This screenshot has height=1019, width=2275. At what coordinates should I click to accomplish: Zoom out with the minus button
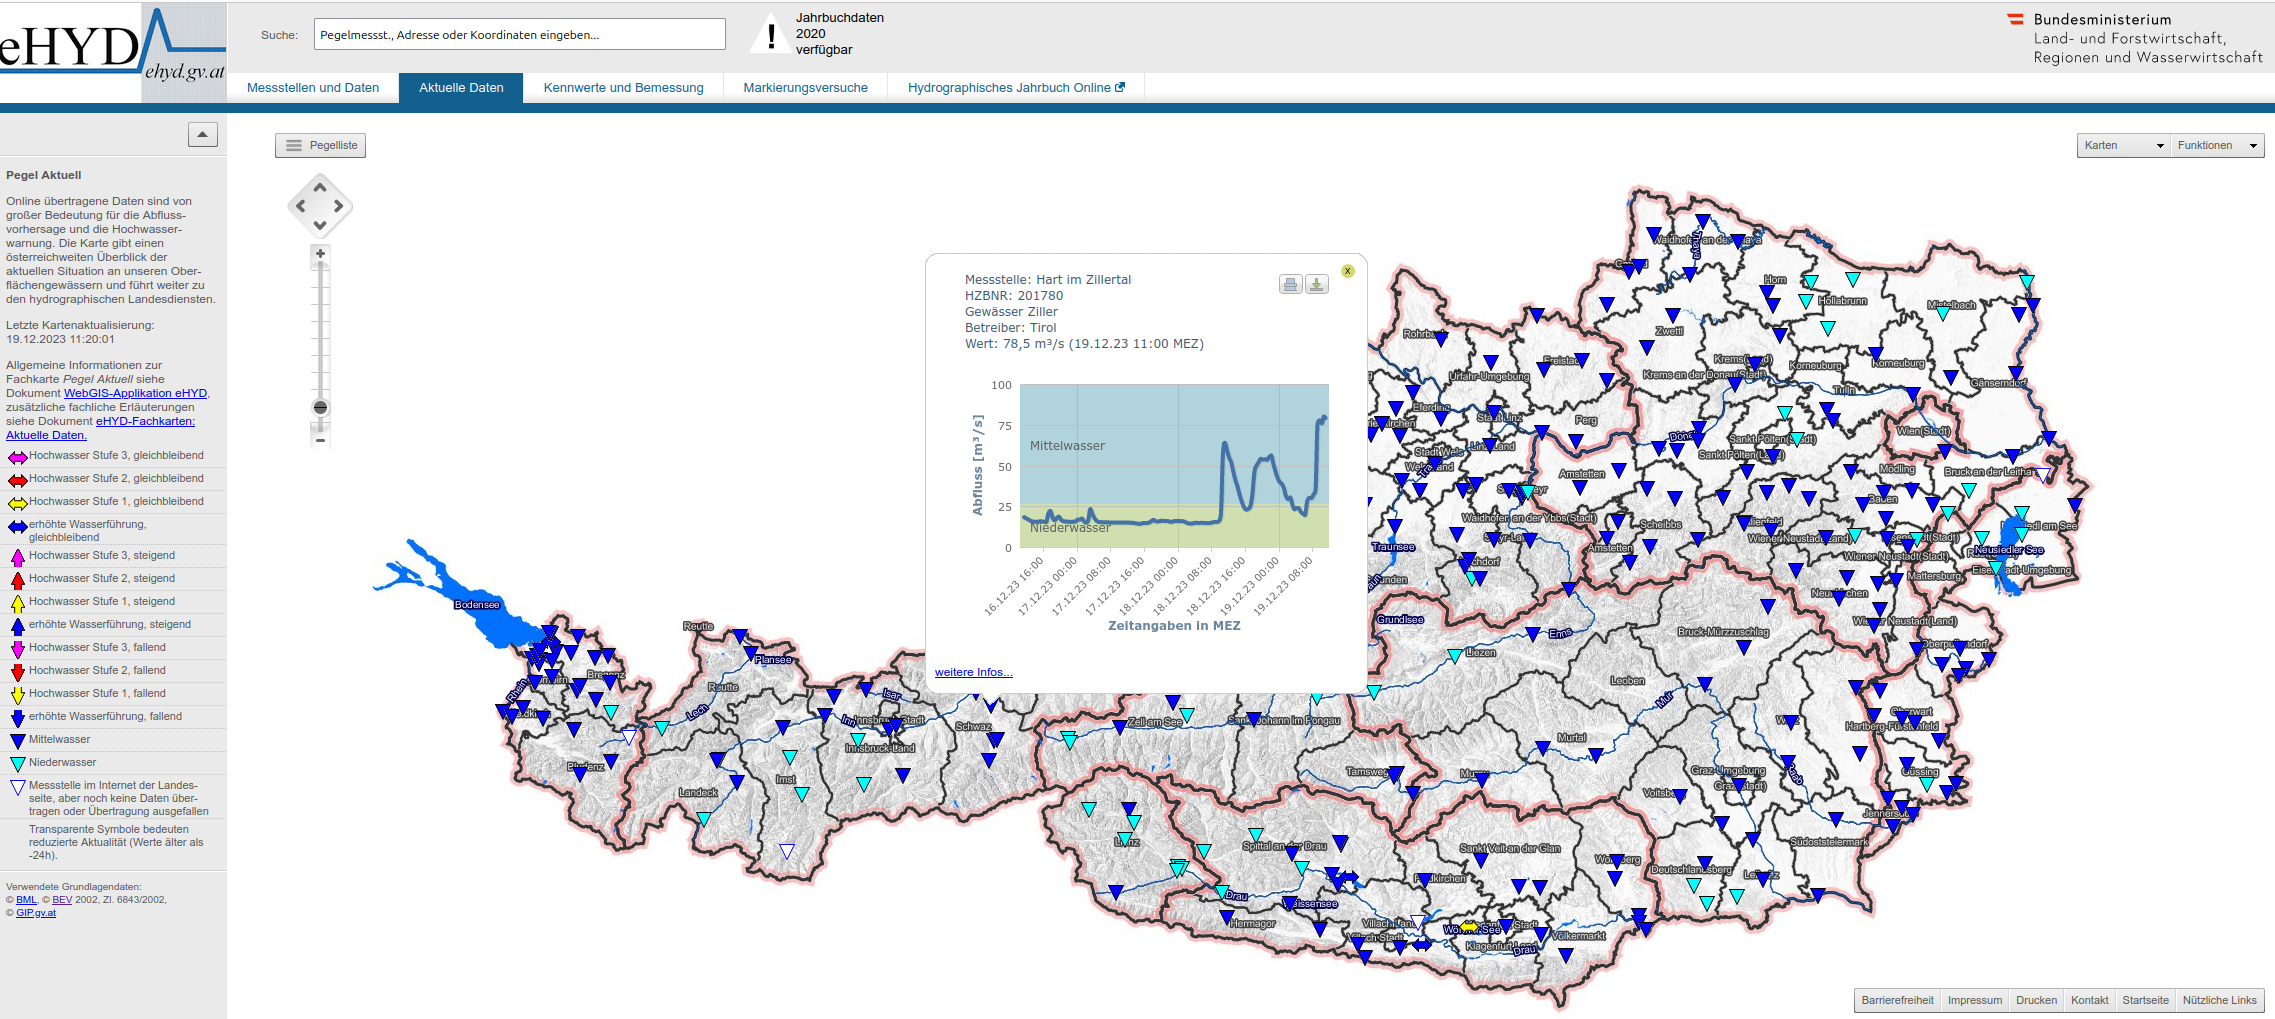(320, 440)
